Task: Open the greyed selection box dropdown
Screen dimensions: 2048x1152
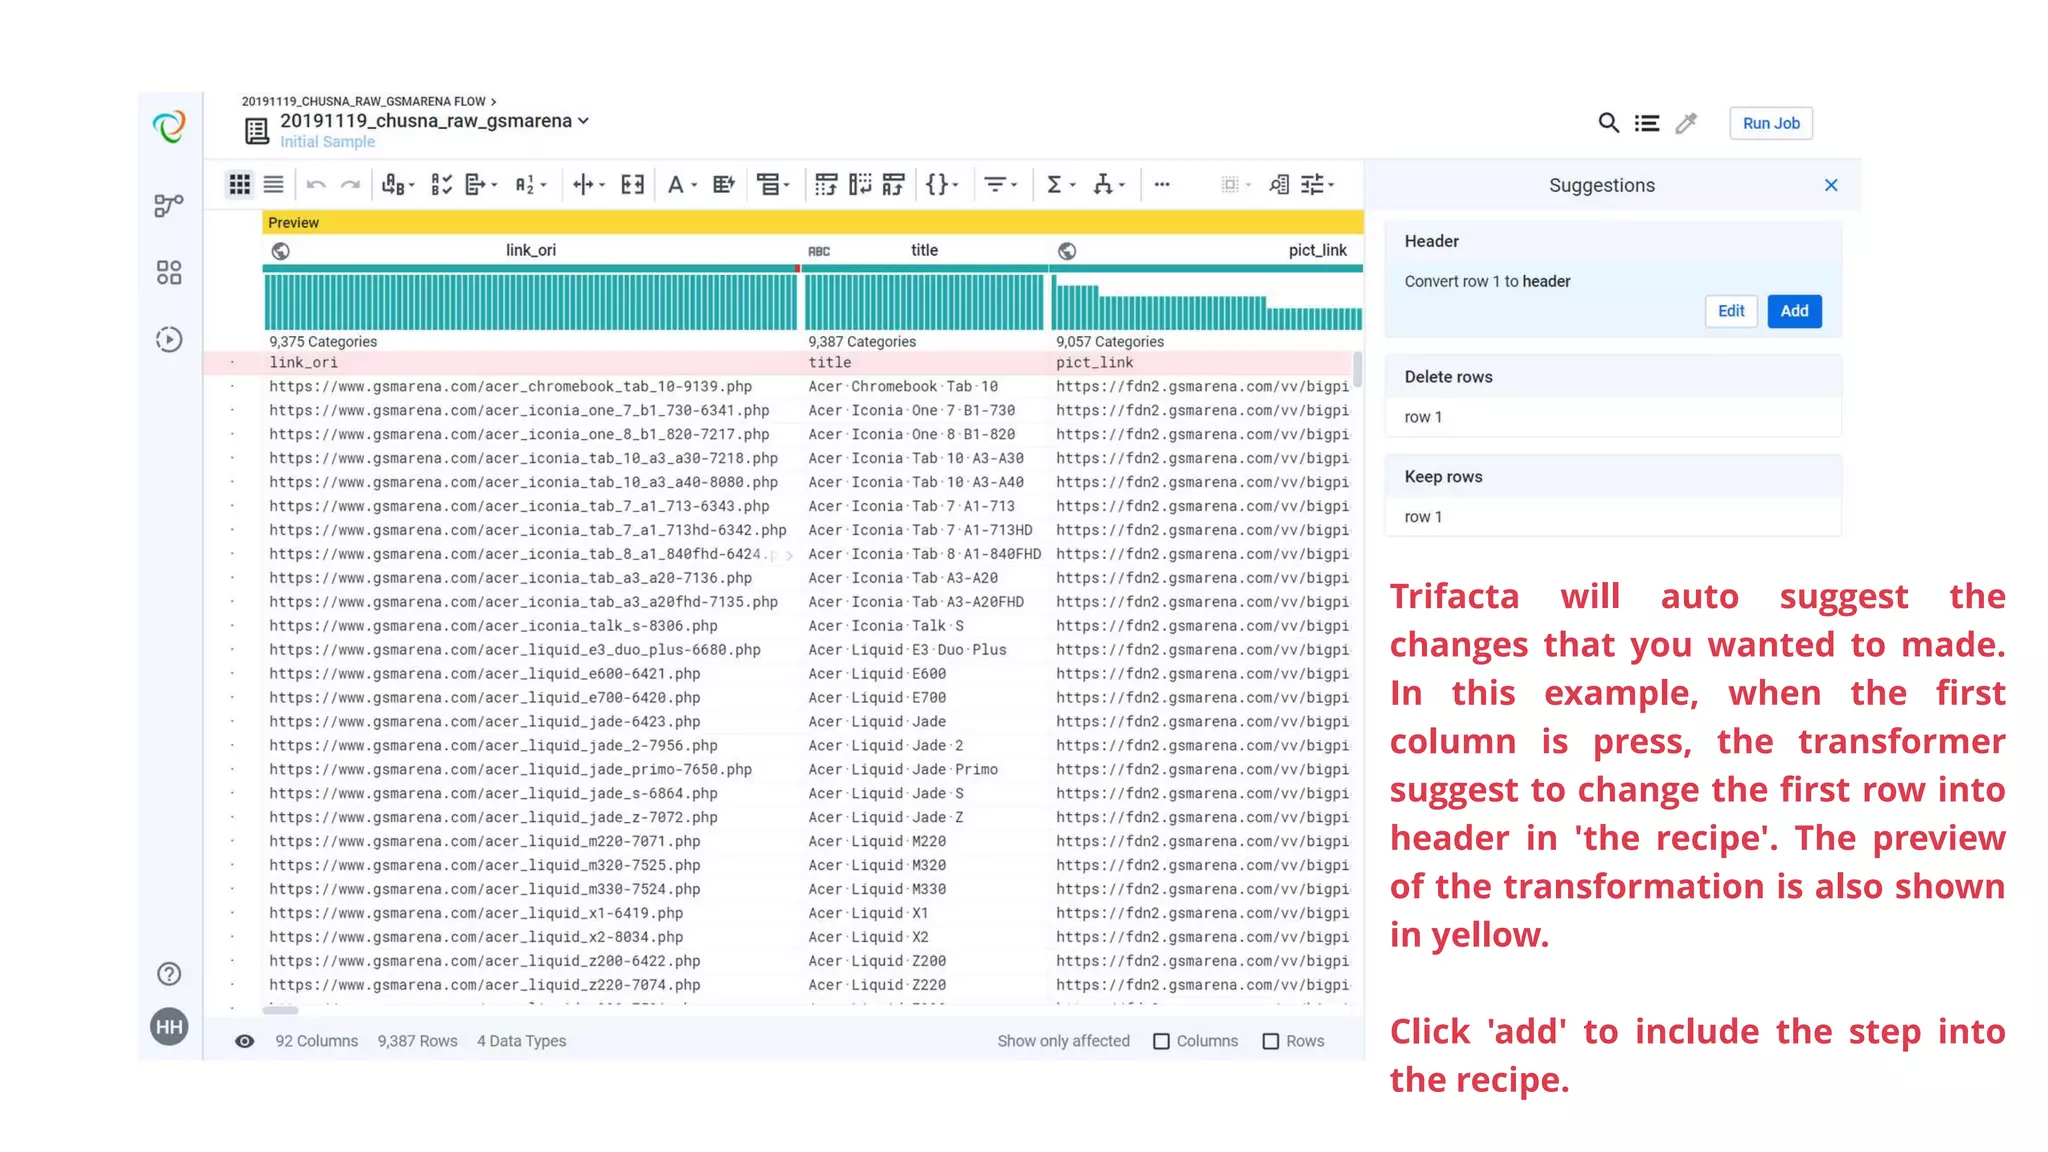Action: click(x=1236, y=184)
